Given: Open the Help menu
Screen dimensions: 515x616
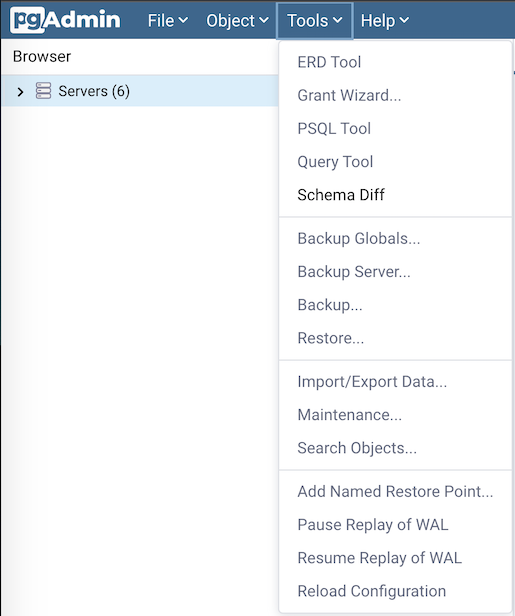Looking at the screenshot, I should [x=385, y=20].
